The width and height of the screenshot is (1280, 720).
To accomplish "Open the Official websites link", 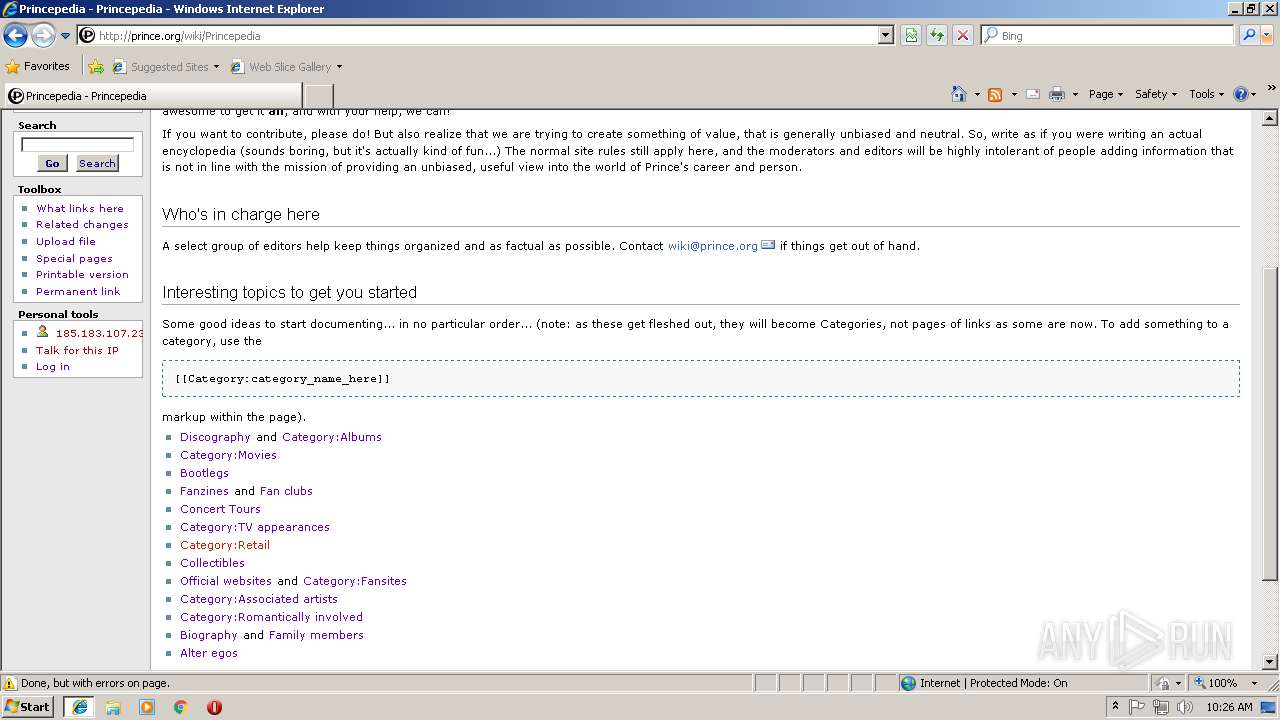I will 226,581.
